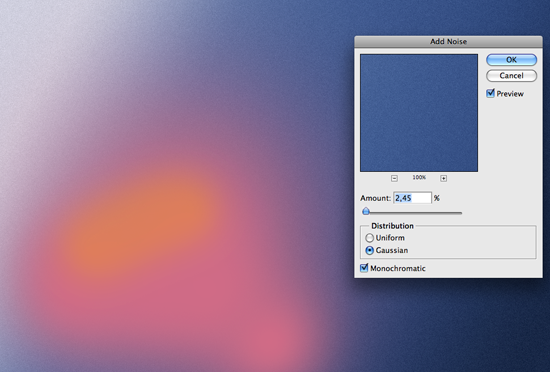Zoom in the noise preview
Viewport: 550px width, 372px height.
tap(443, 178)
